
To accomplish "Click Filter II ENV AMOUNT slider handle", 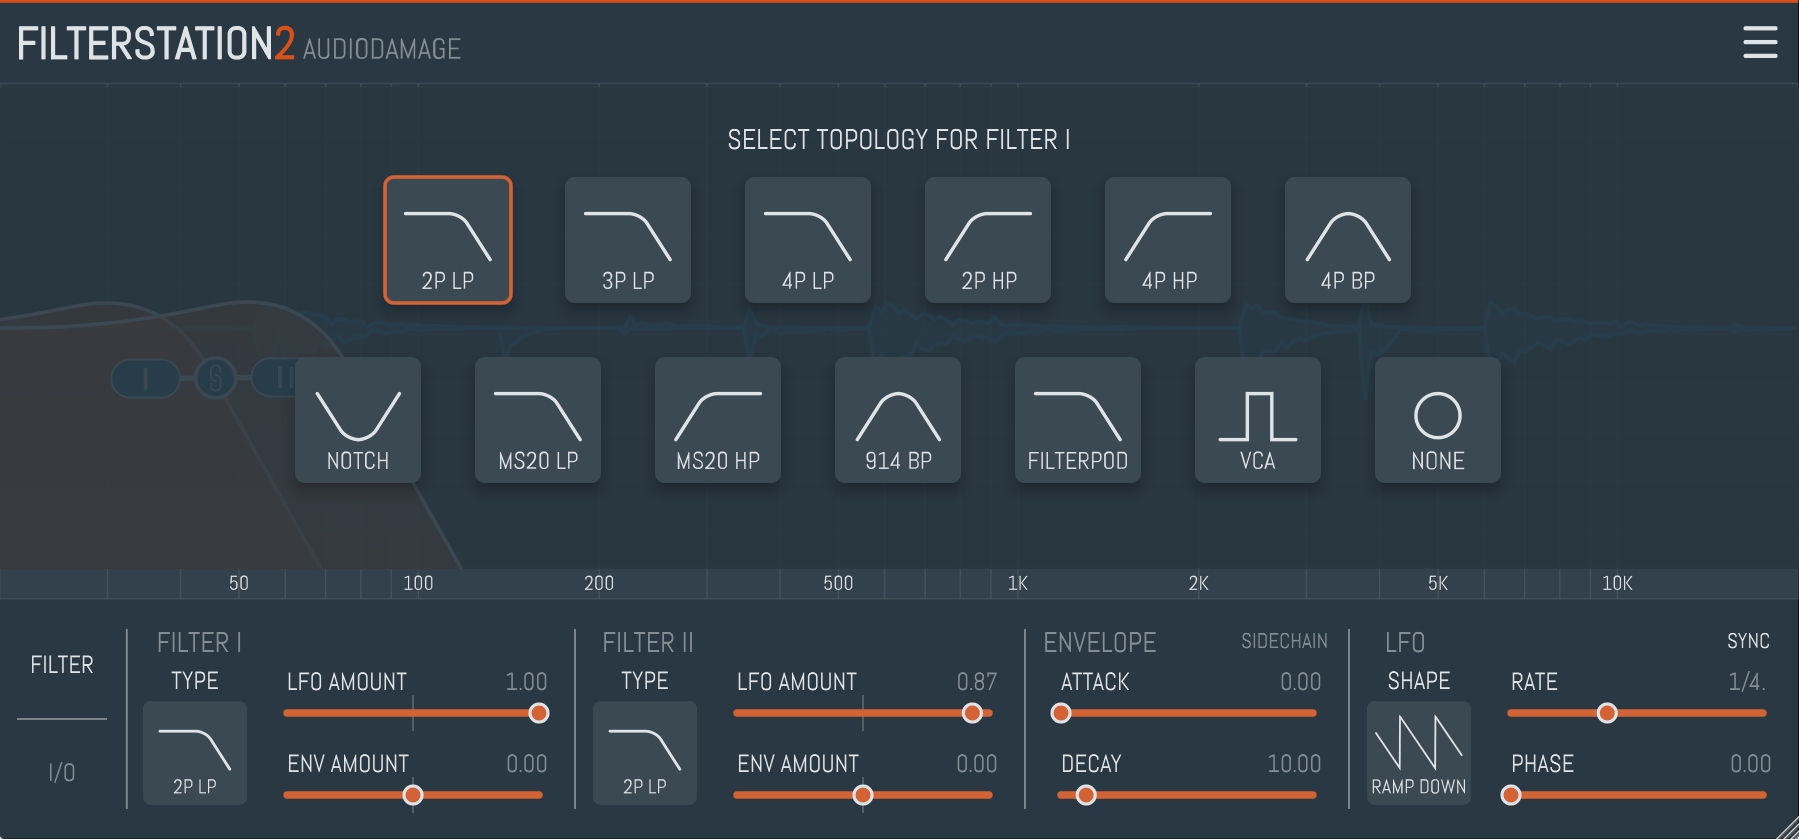I will 863,795.
